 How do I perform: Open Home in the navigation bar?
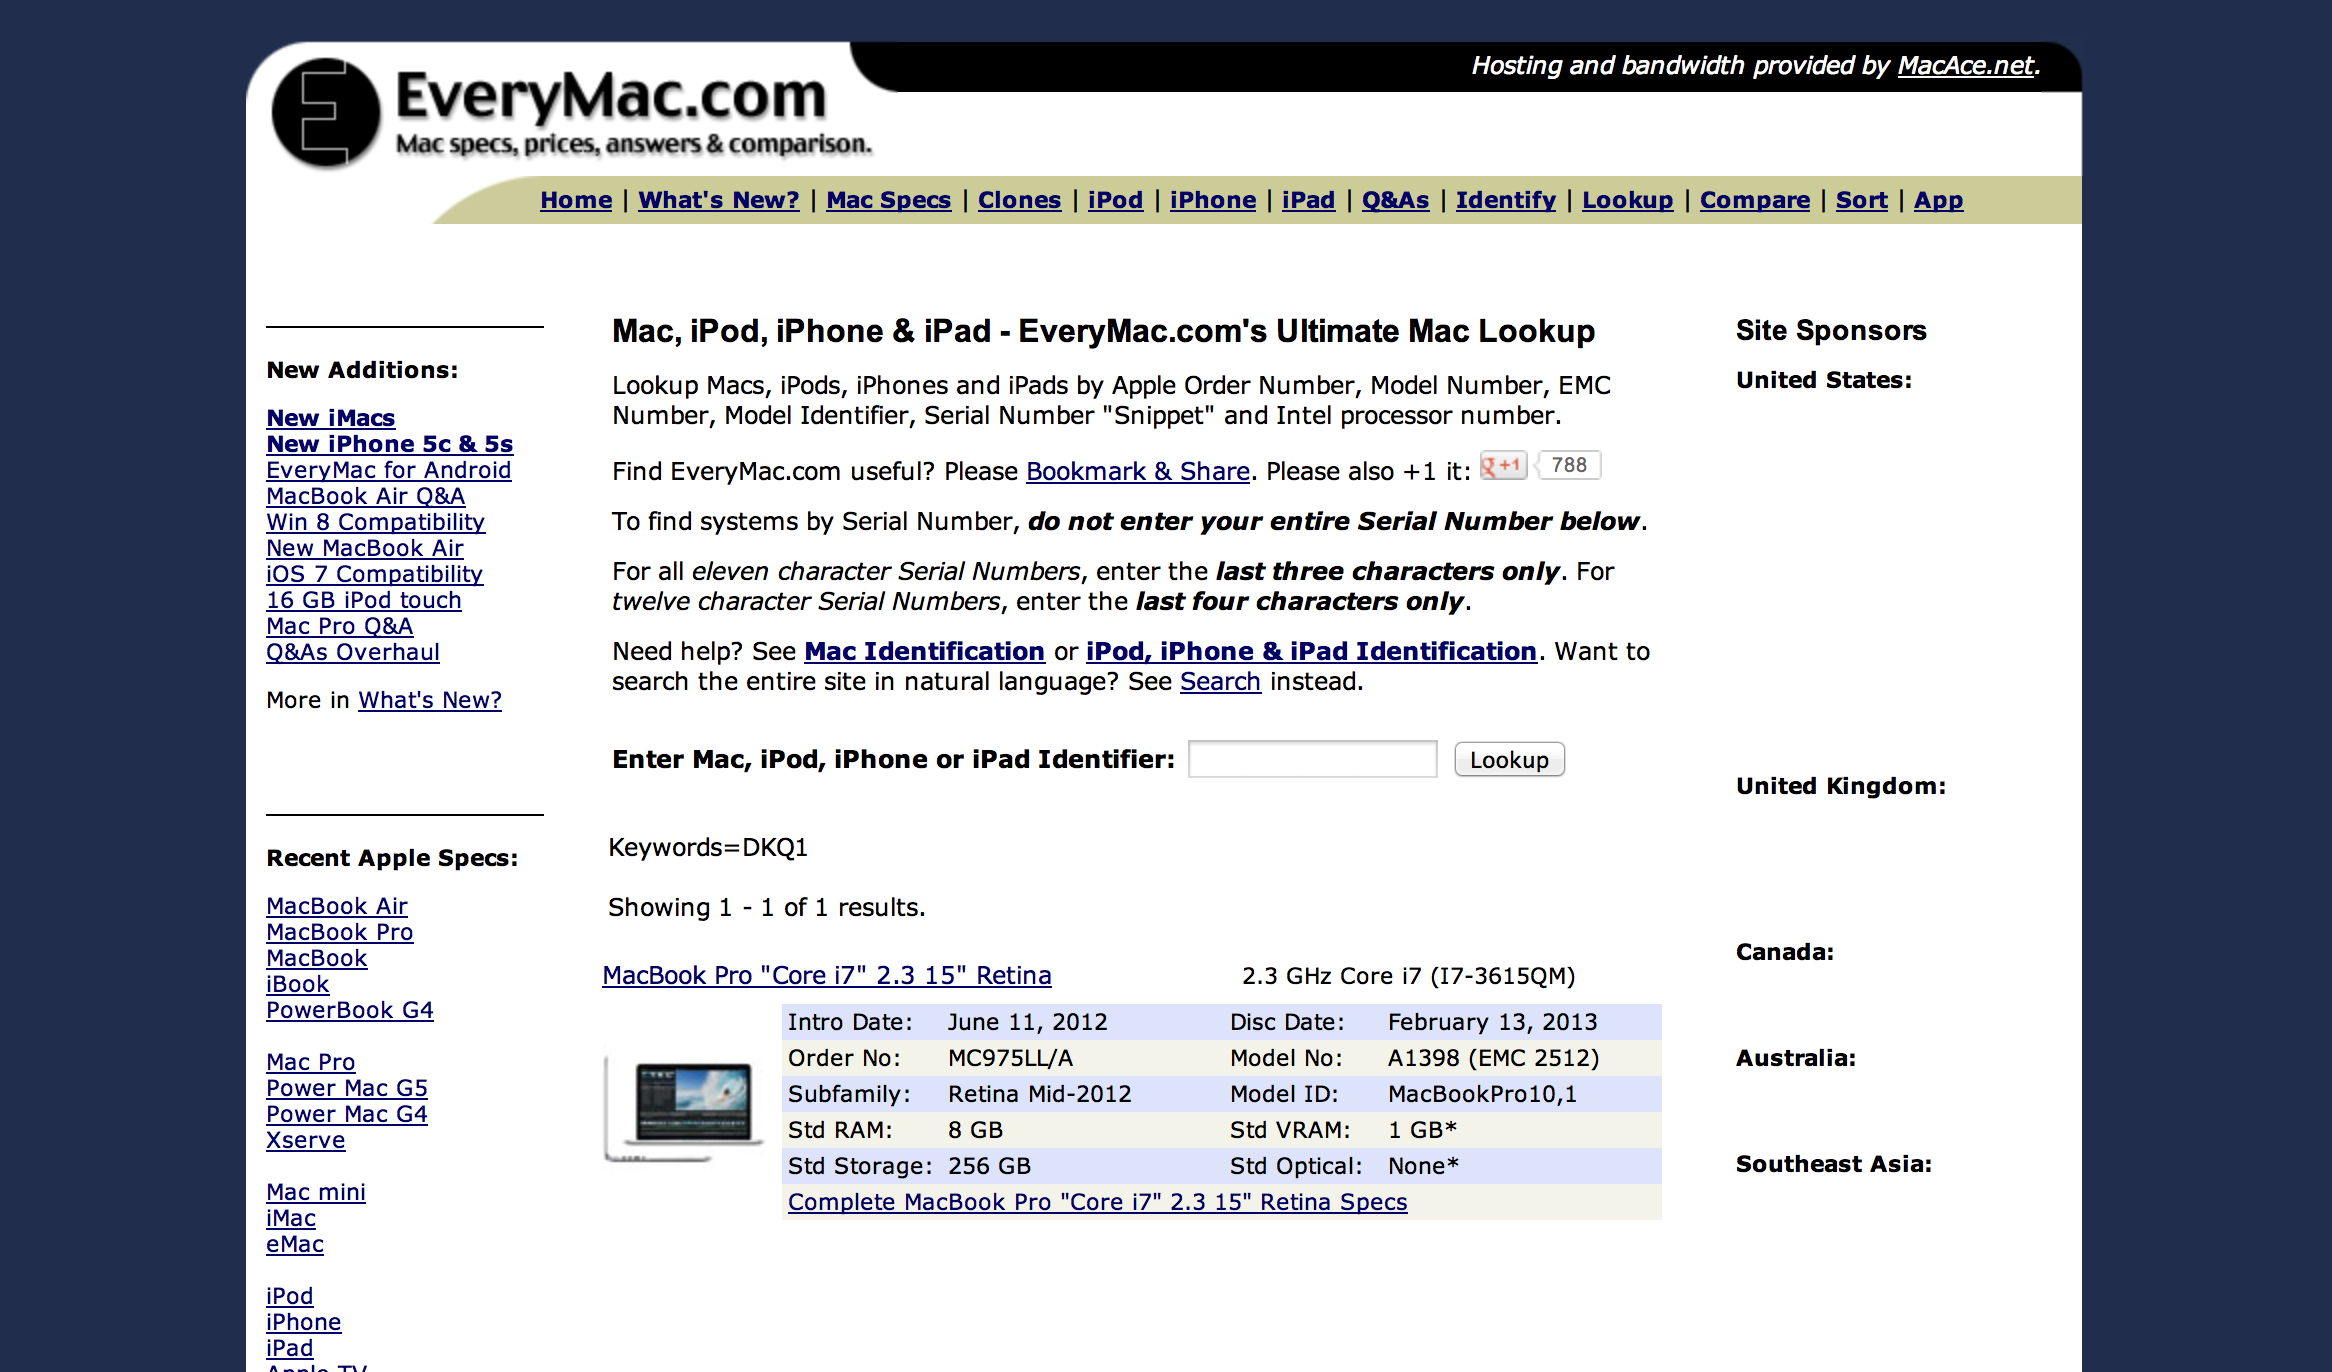click(x=576, y=200)
